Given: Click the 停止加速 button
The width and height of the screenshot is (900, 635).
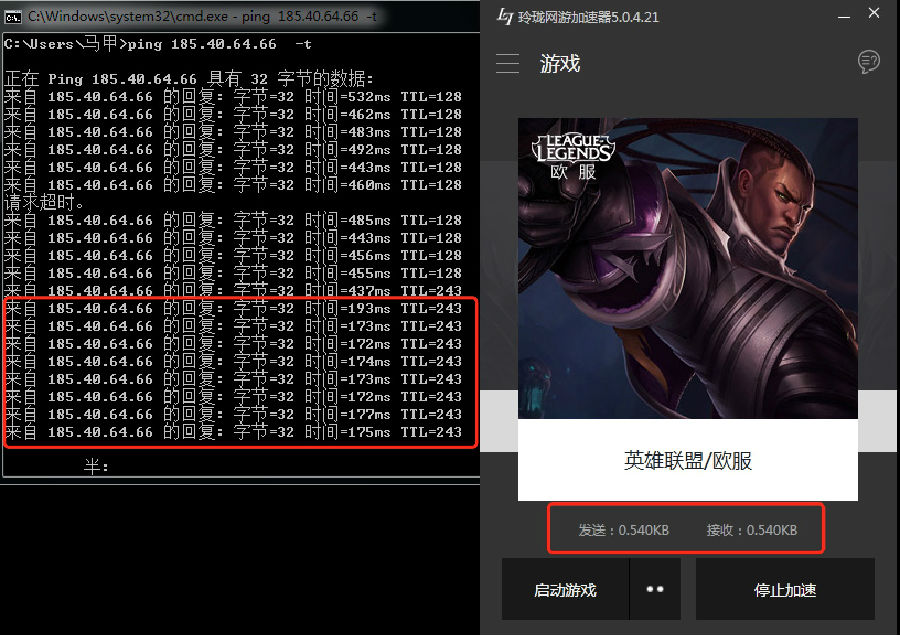Looking at the screenshot, I should click(785, 590).
